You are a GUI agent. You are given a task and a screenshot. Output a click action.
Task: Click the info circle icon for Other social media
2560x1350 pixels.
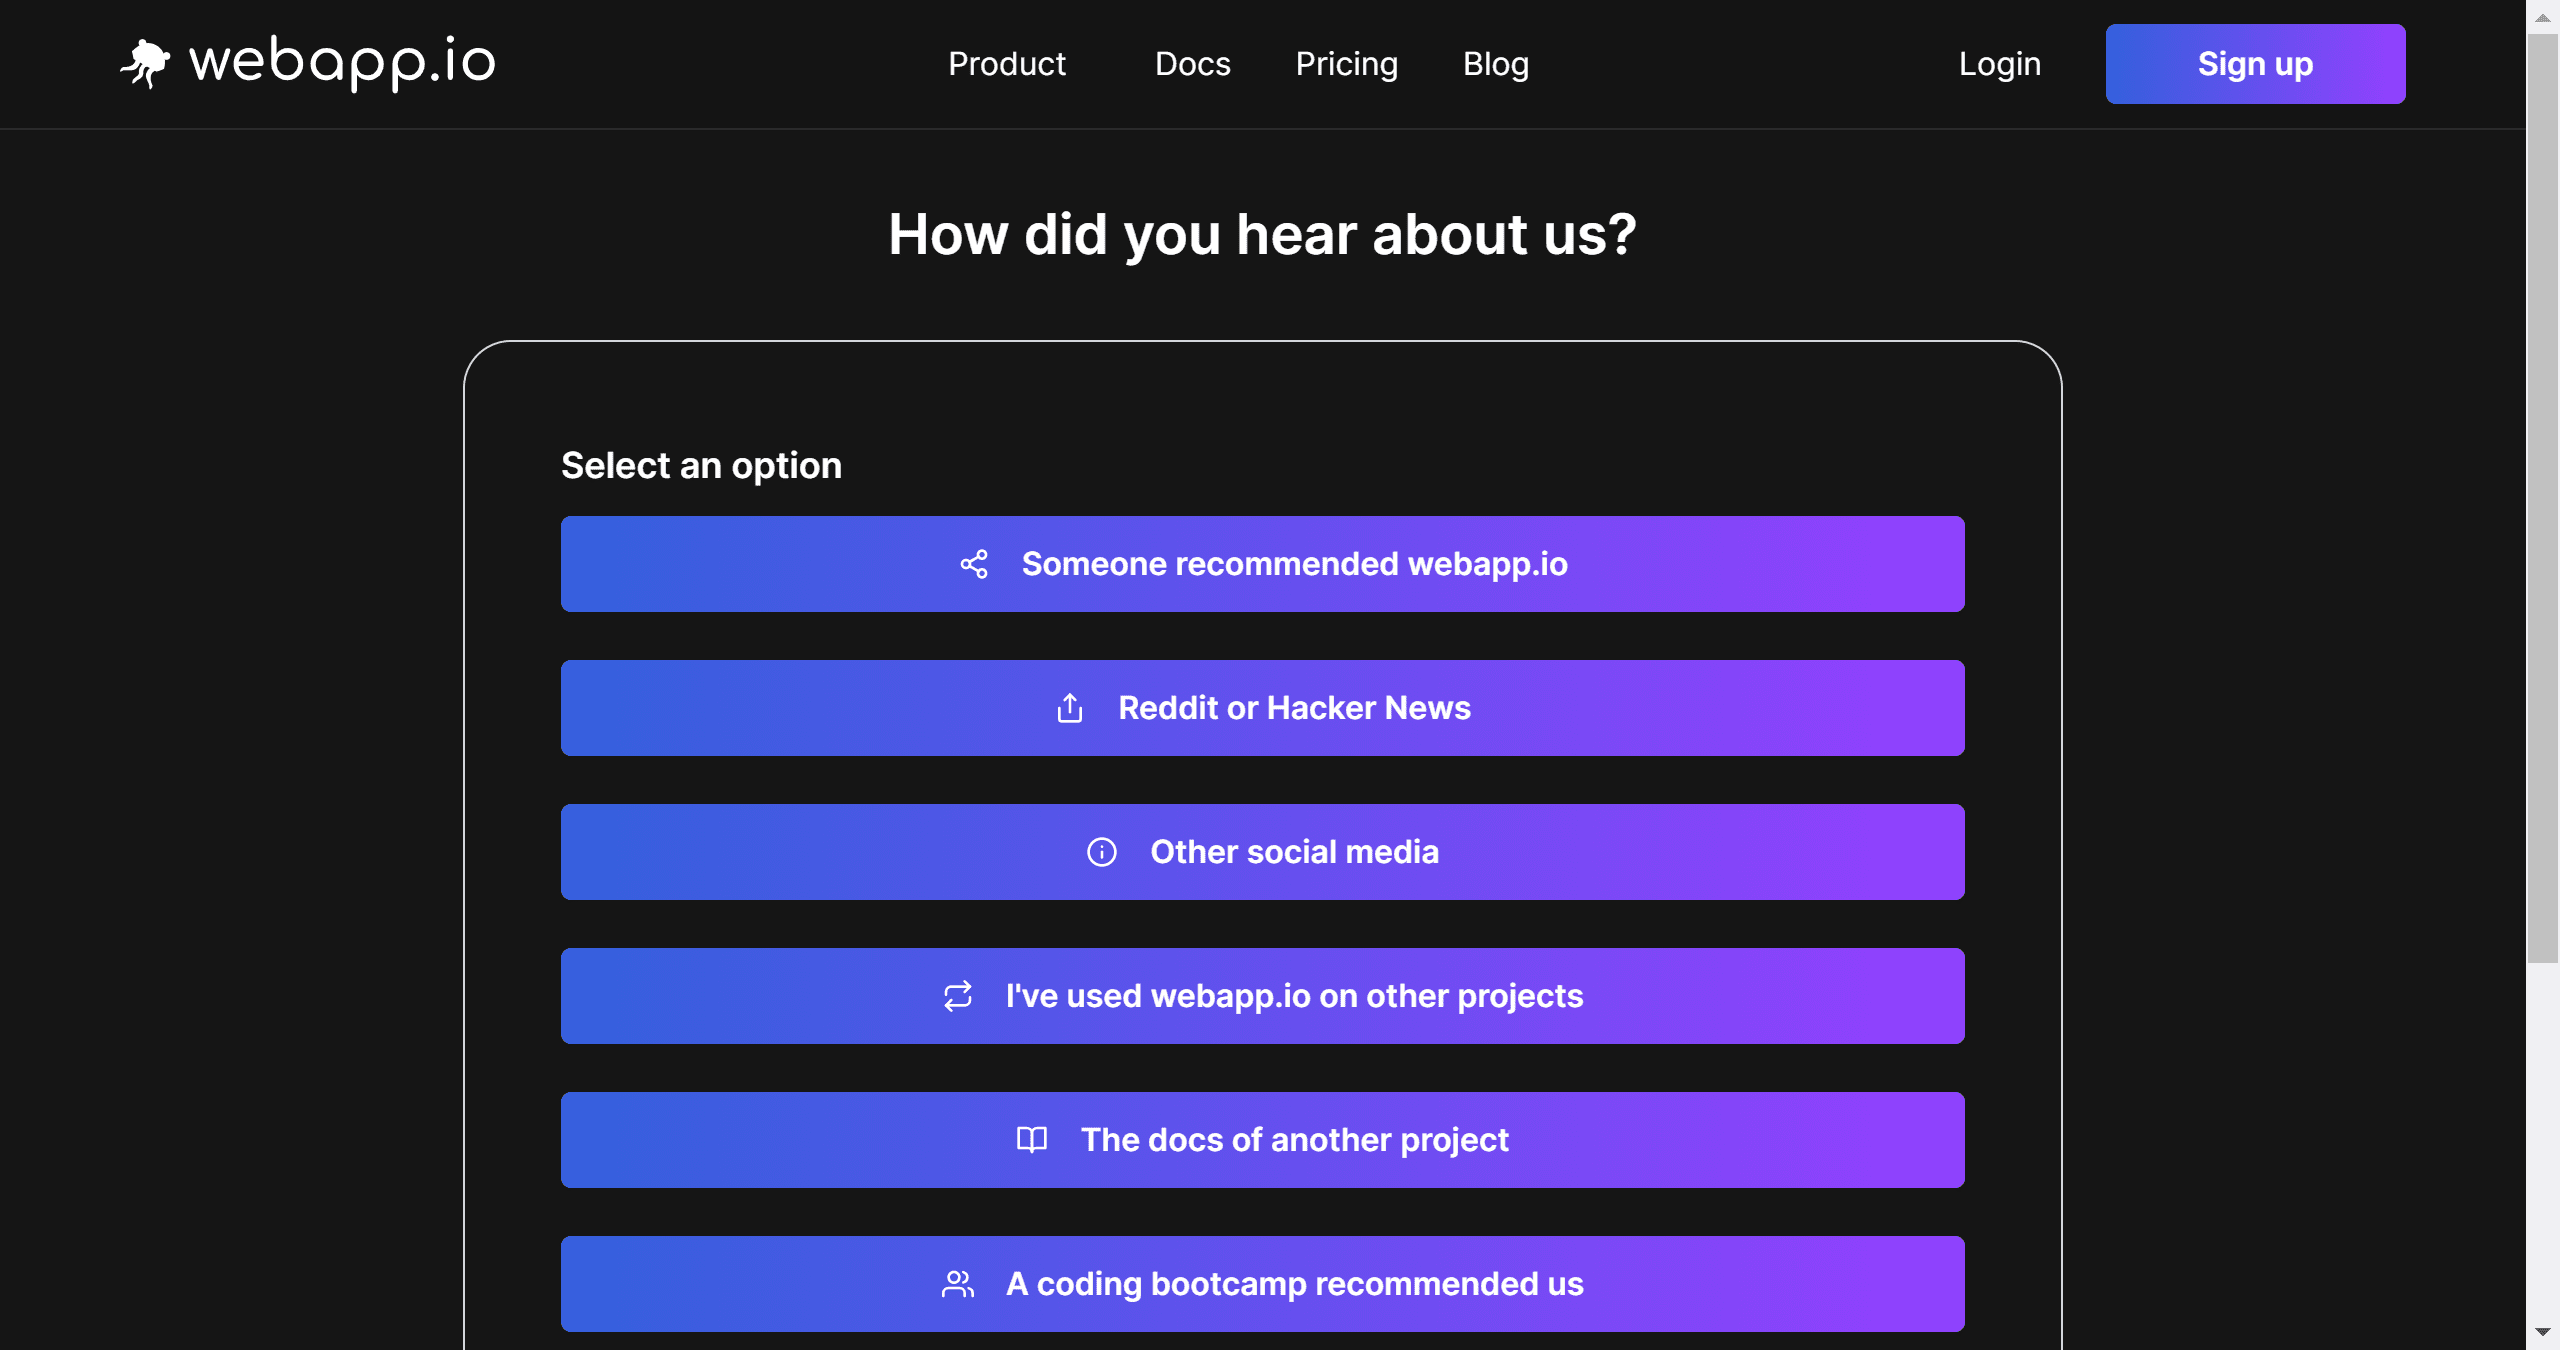[x=1101, y=852]
